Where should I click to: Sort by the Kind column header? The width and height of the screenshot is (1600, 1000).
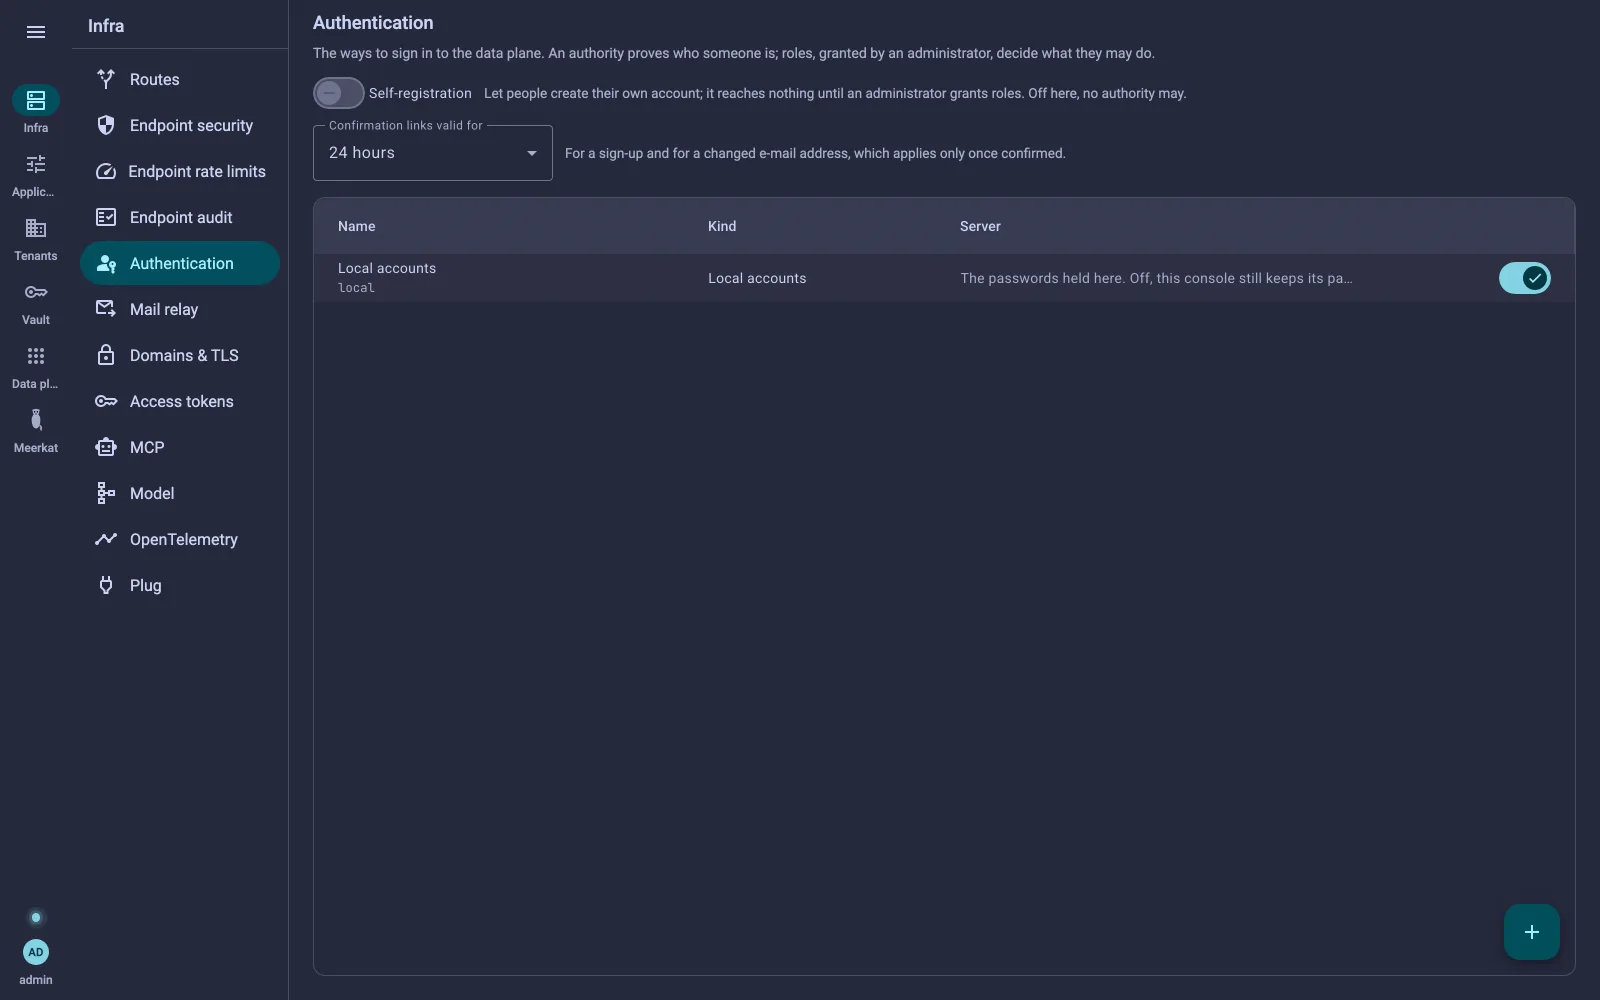click(x=722, y=226)
